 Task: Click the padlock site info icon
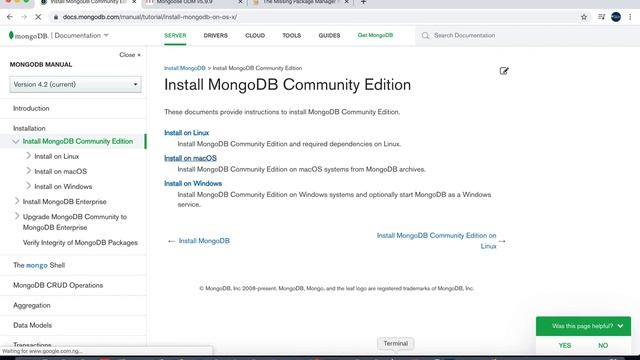56,17
